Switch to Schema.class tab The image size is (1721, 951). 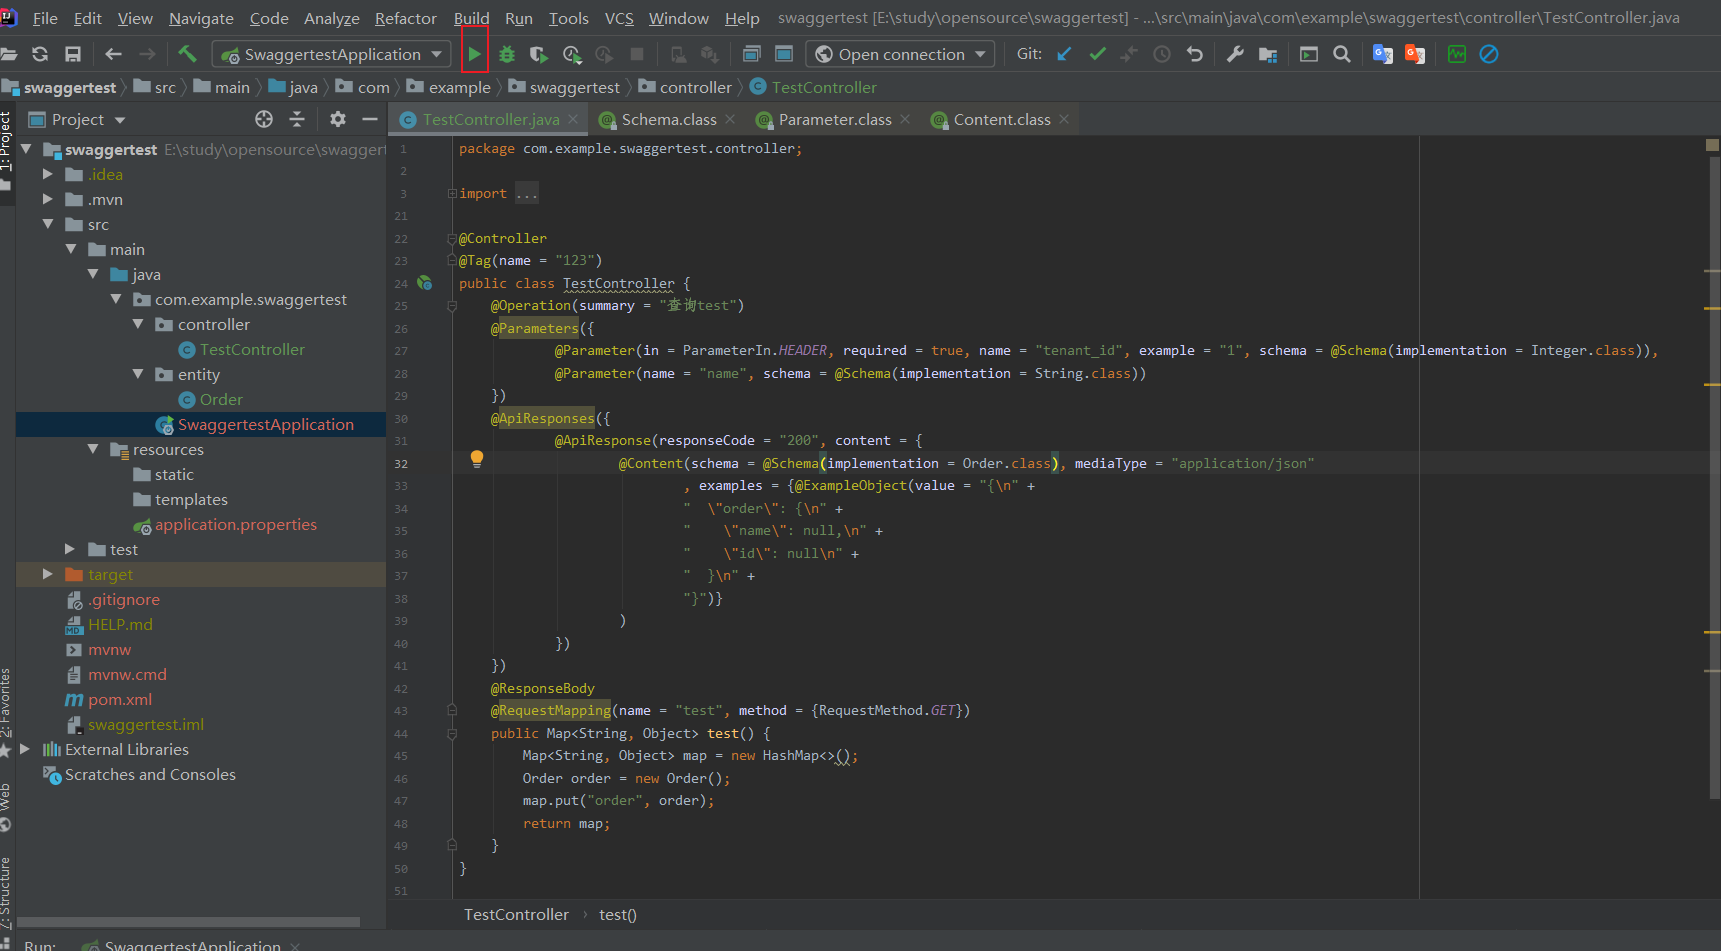(668, 119)
